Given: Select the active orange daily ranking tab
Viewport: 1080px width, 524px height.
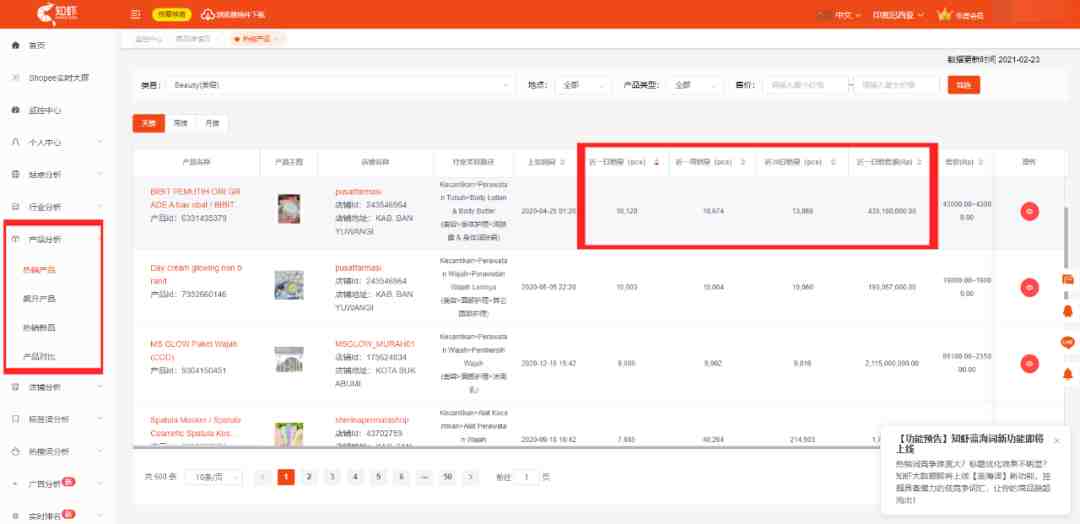Looking at the screenshot, I should click(x=149, y=123).
